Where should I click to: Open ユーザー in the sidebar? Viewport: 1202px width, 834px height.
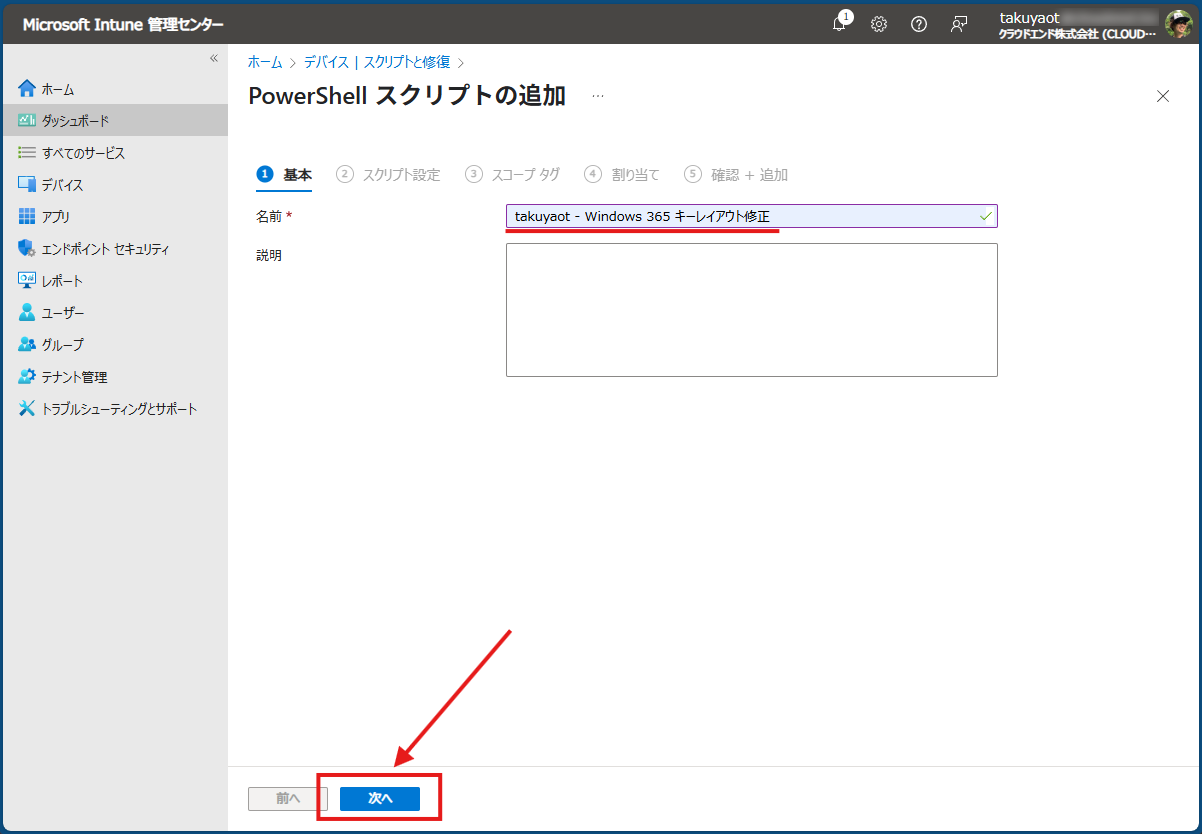coord(115,313)
